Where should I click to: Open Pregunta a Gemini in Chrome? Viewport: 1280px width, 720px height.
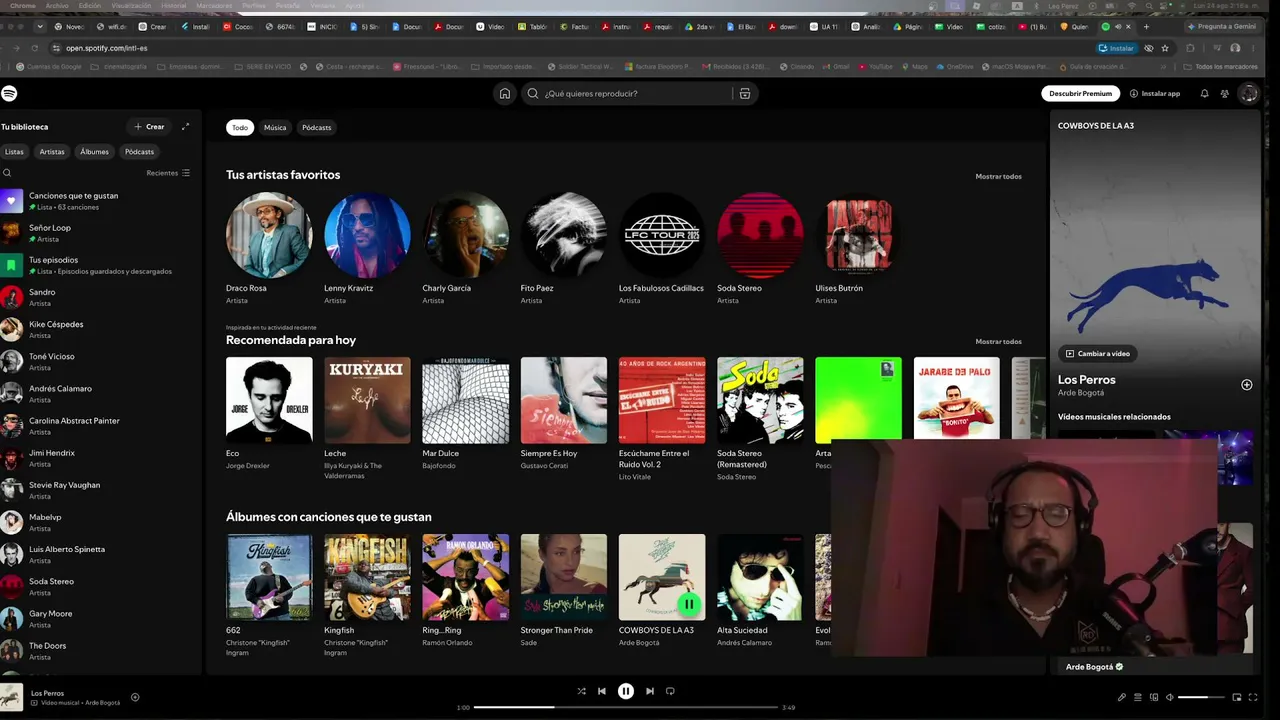tap(1220, 27)
